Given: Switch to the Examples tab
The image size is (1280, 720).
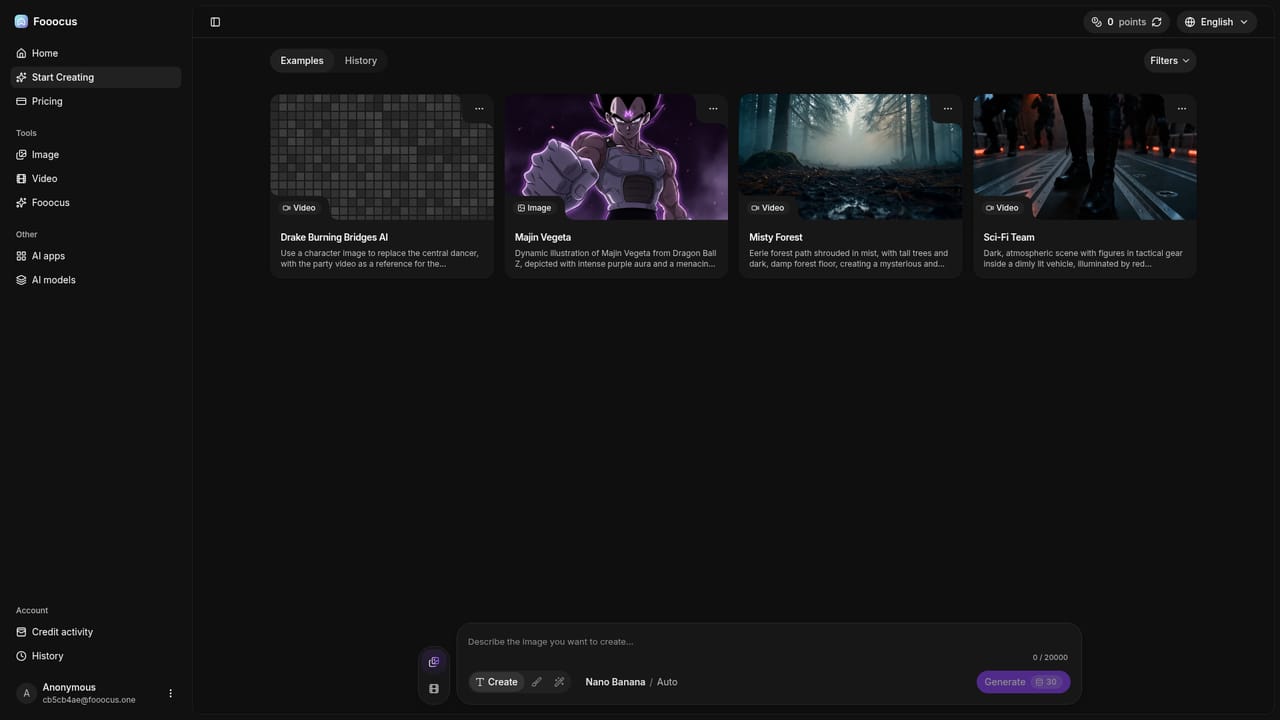Looking at the screenshot, I should click(x=302, y=61).
